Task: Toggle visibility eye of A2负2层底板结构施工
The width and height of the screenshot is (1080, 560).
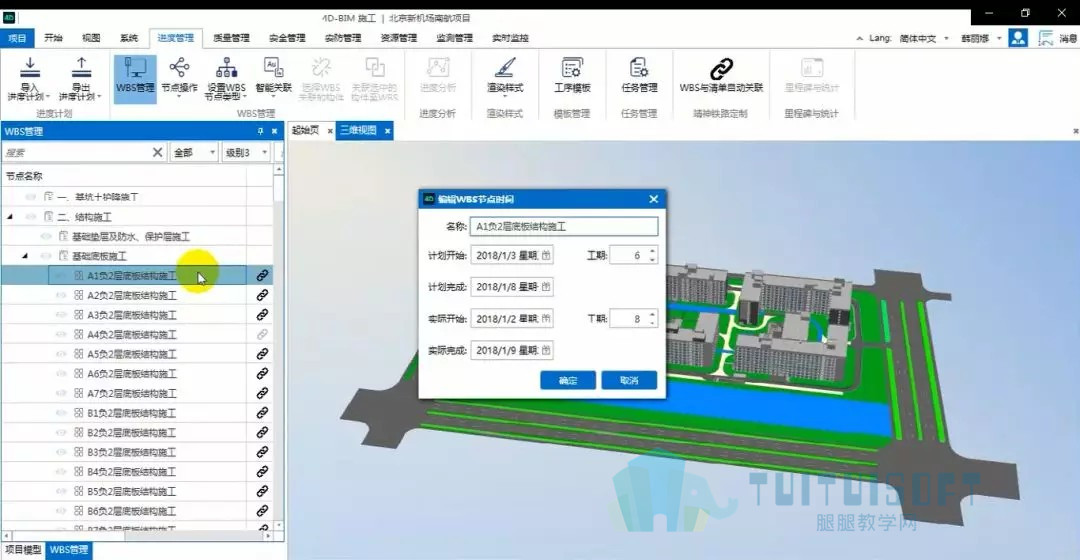Action: point(61,295)
